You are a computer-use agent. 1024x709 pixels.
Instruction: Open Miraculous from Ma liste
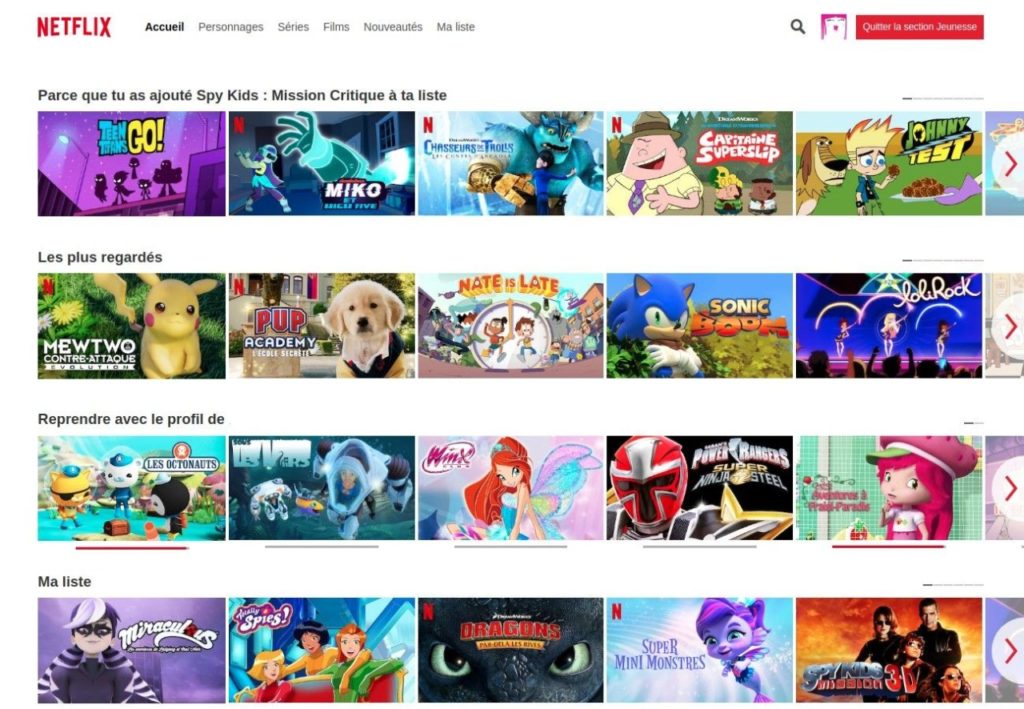click(131, 650)
